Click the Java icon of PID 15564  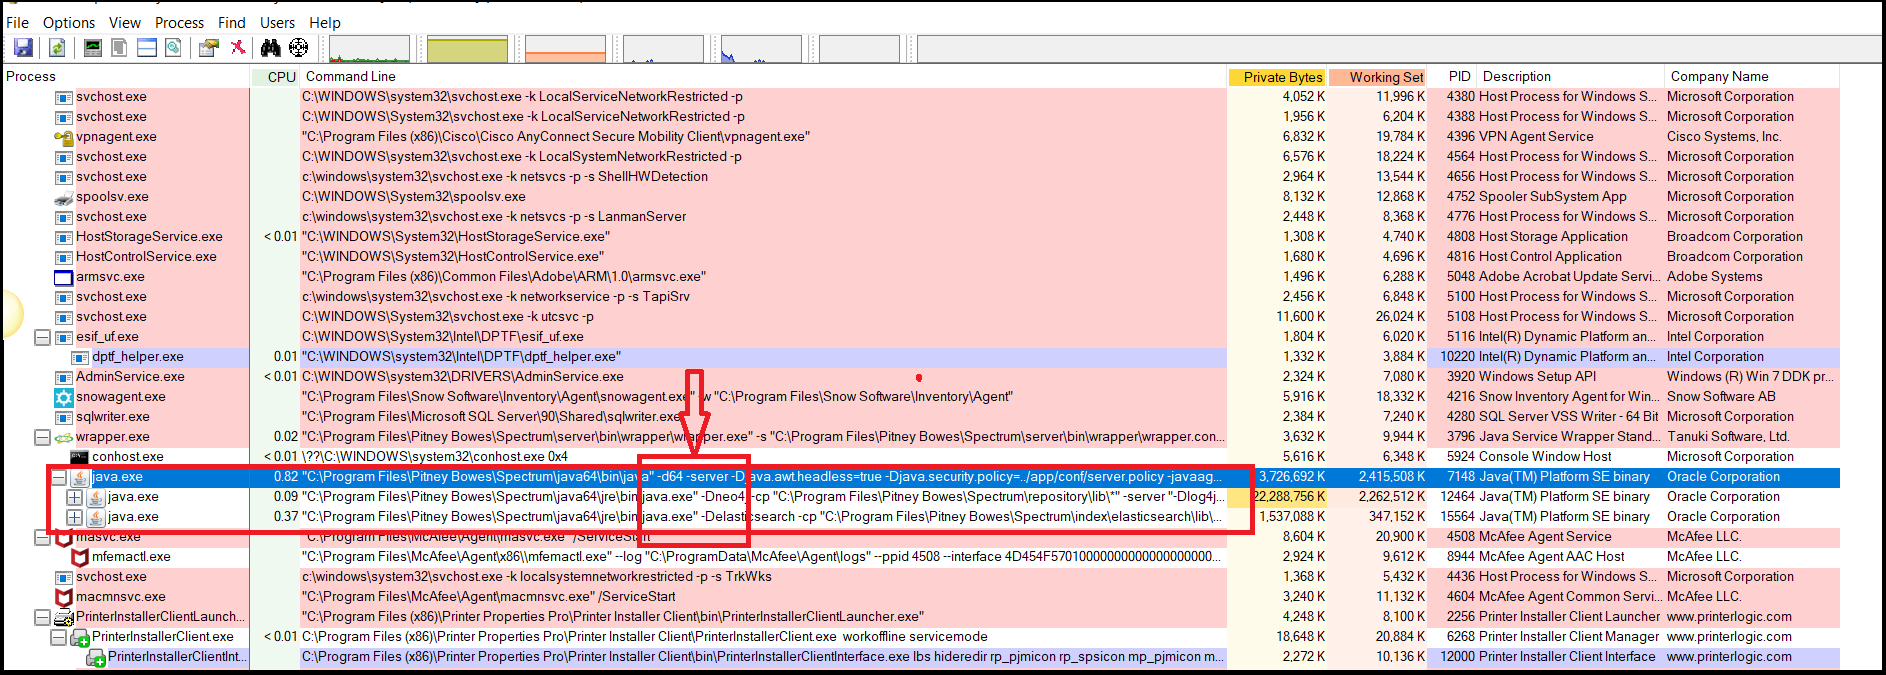tap(96, 517)
